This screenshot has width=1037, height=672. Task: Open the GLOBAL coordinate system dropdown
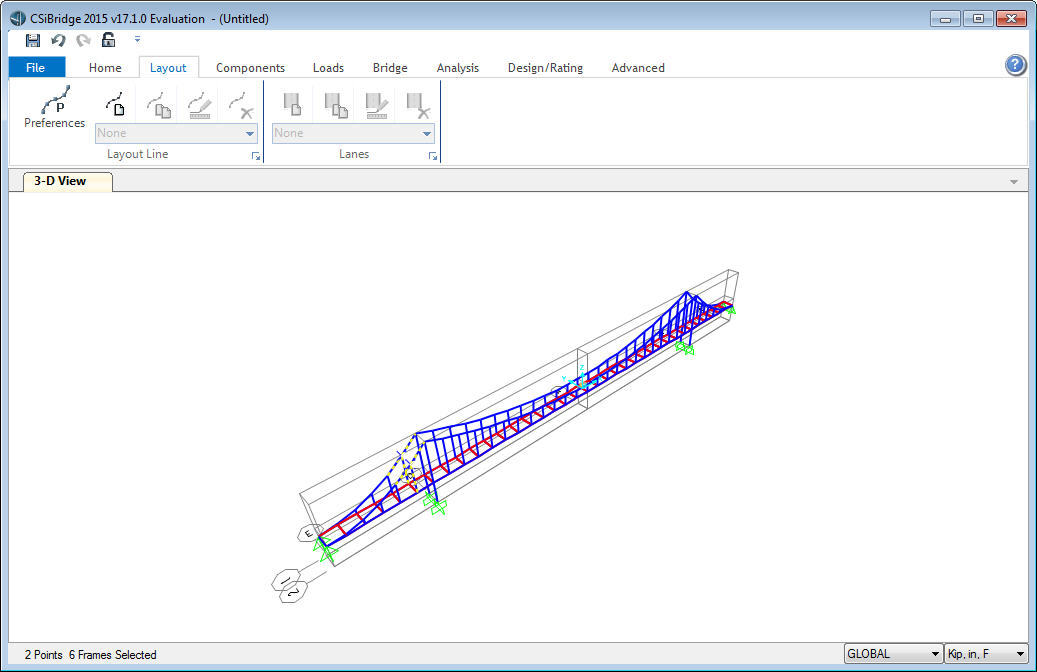pos(893,653)
